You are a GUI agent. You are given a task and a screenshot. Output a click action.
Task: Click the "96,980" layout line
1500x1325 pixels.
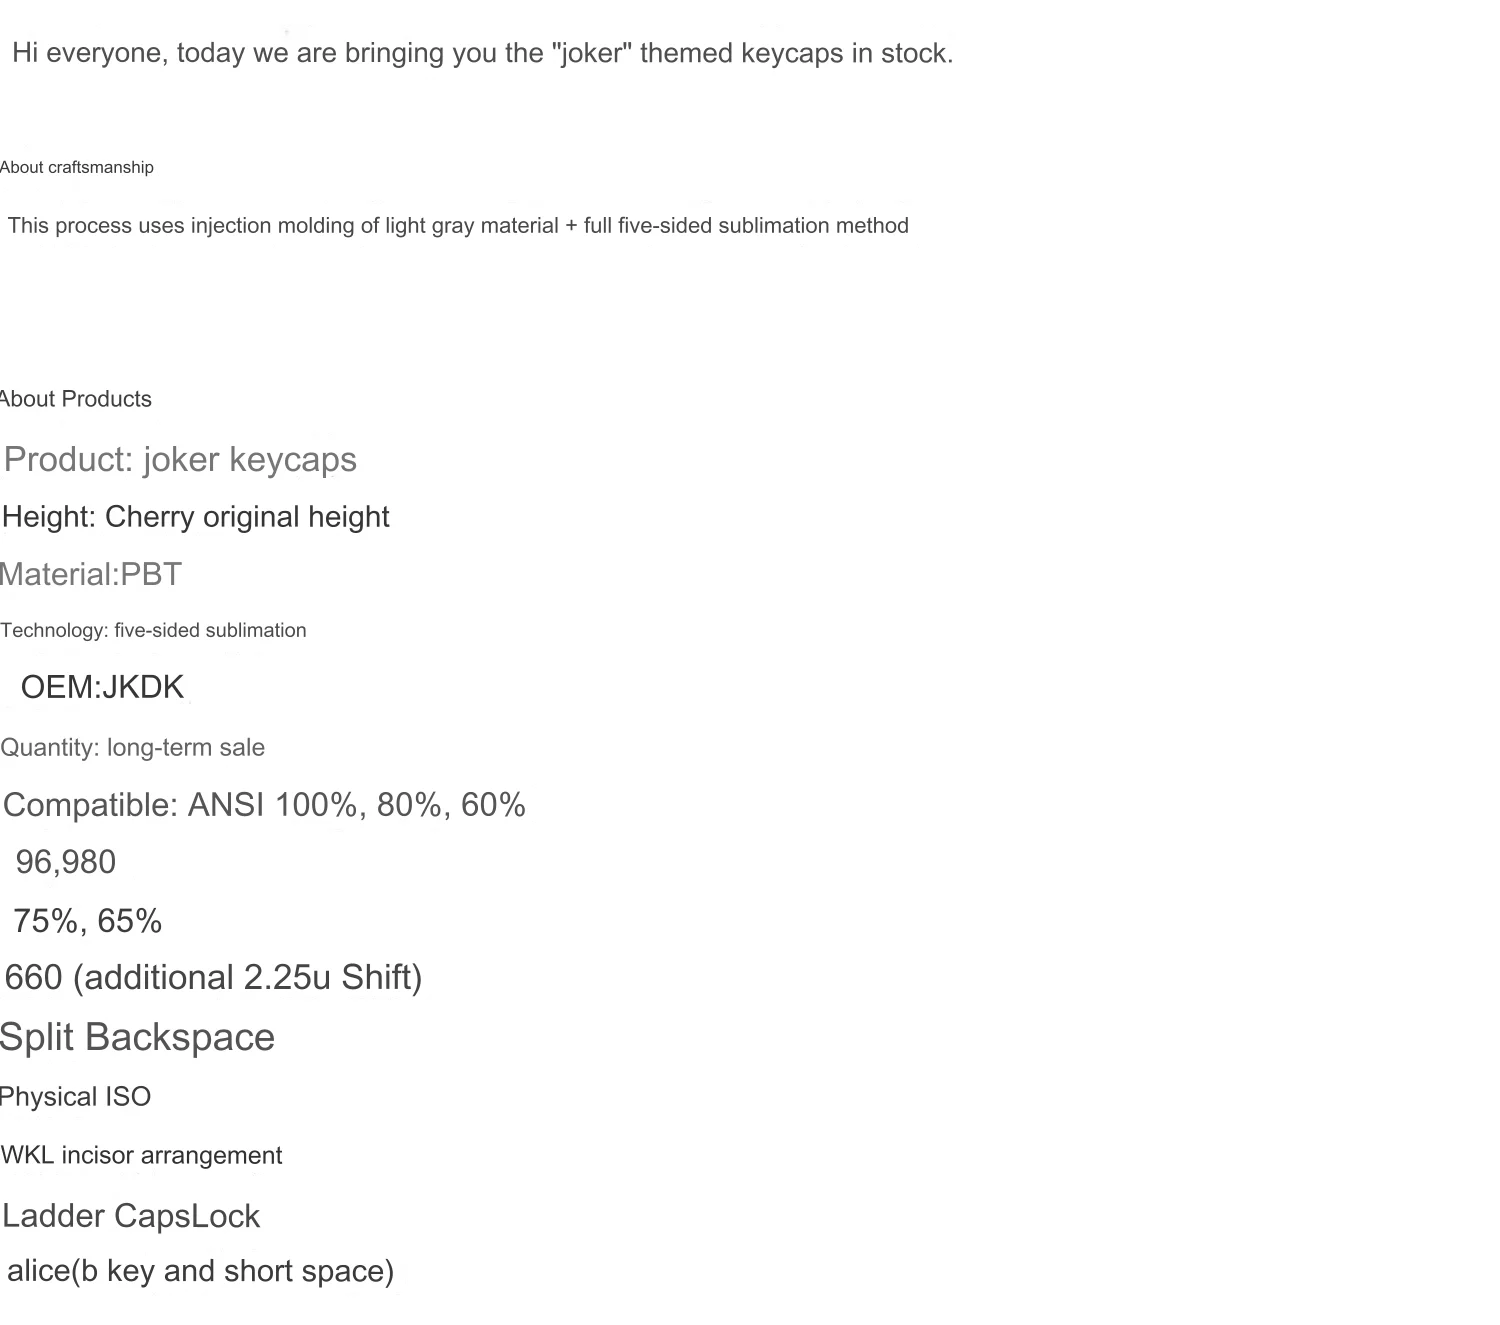pos(66,862)
